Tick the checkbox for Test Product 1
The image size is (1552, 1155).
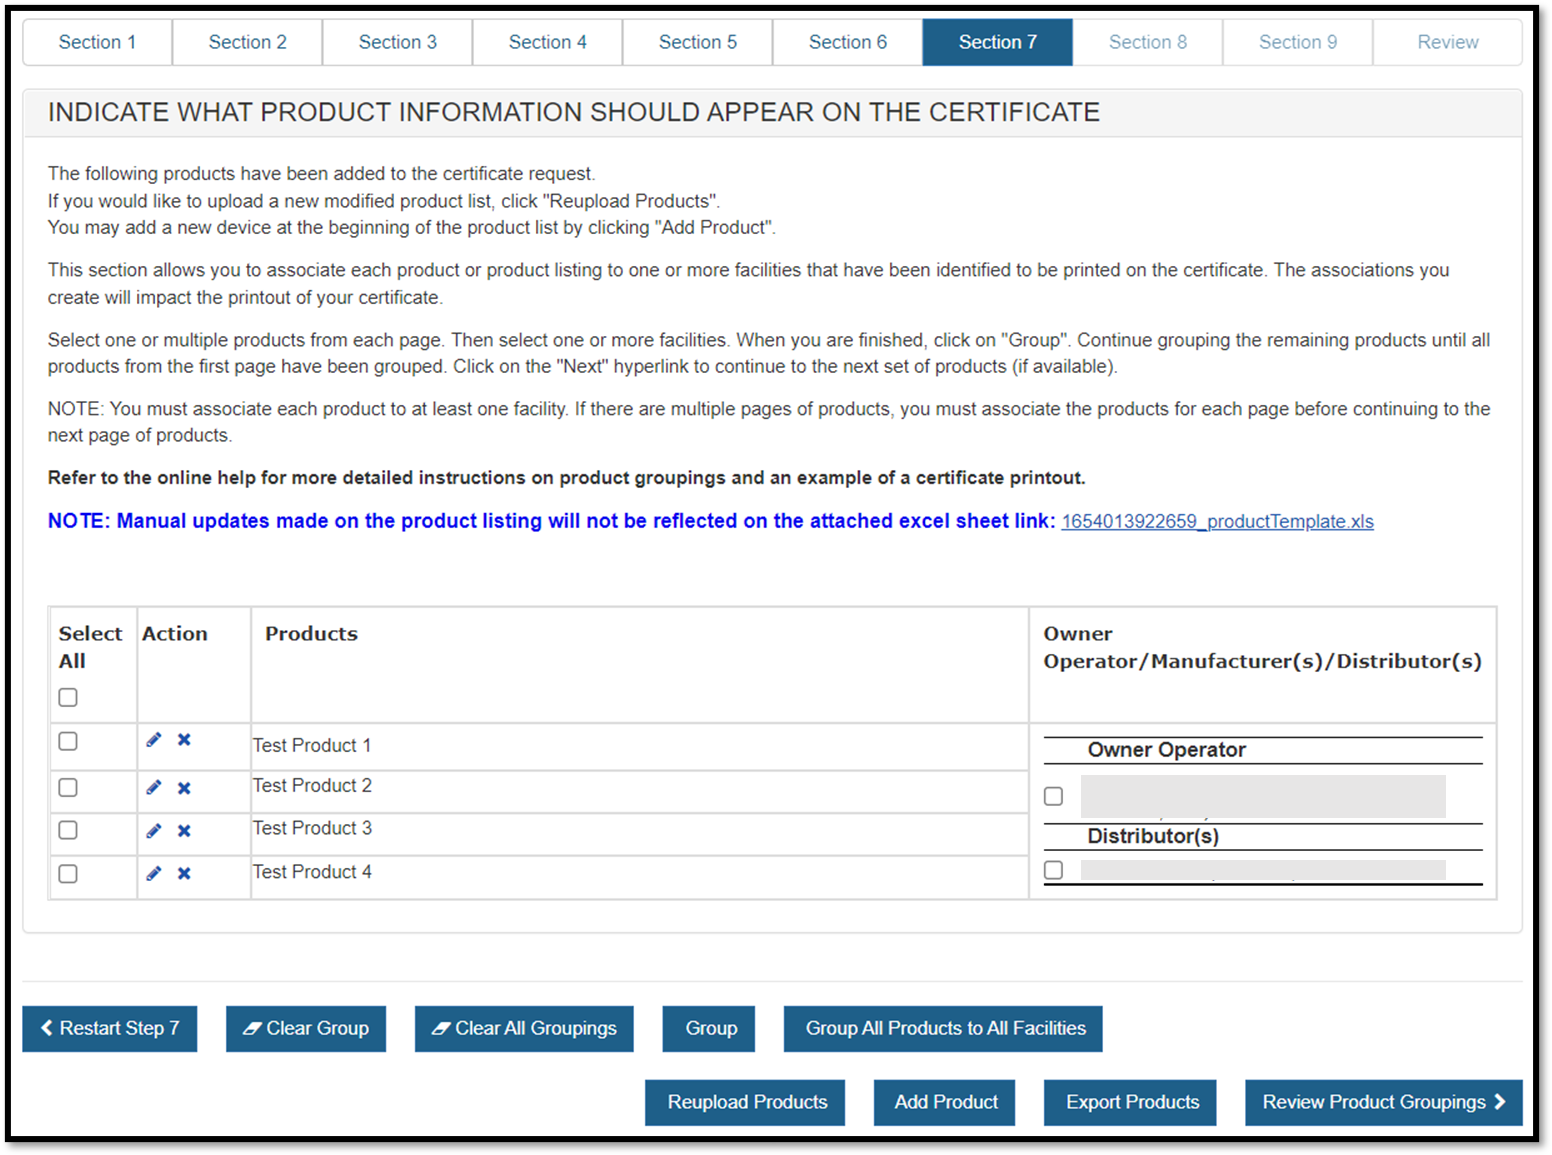(68, 741)
